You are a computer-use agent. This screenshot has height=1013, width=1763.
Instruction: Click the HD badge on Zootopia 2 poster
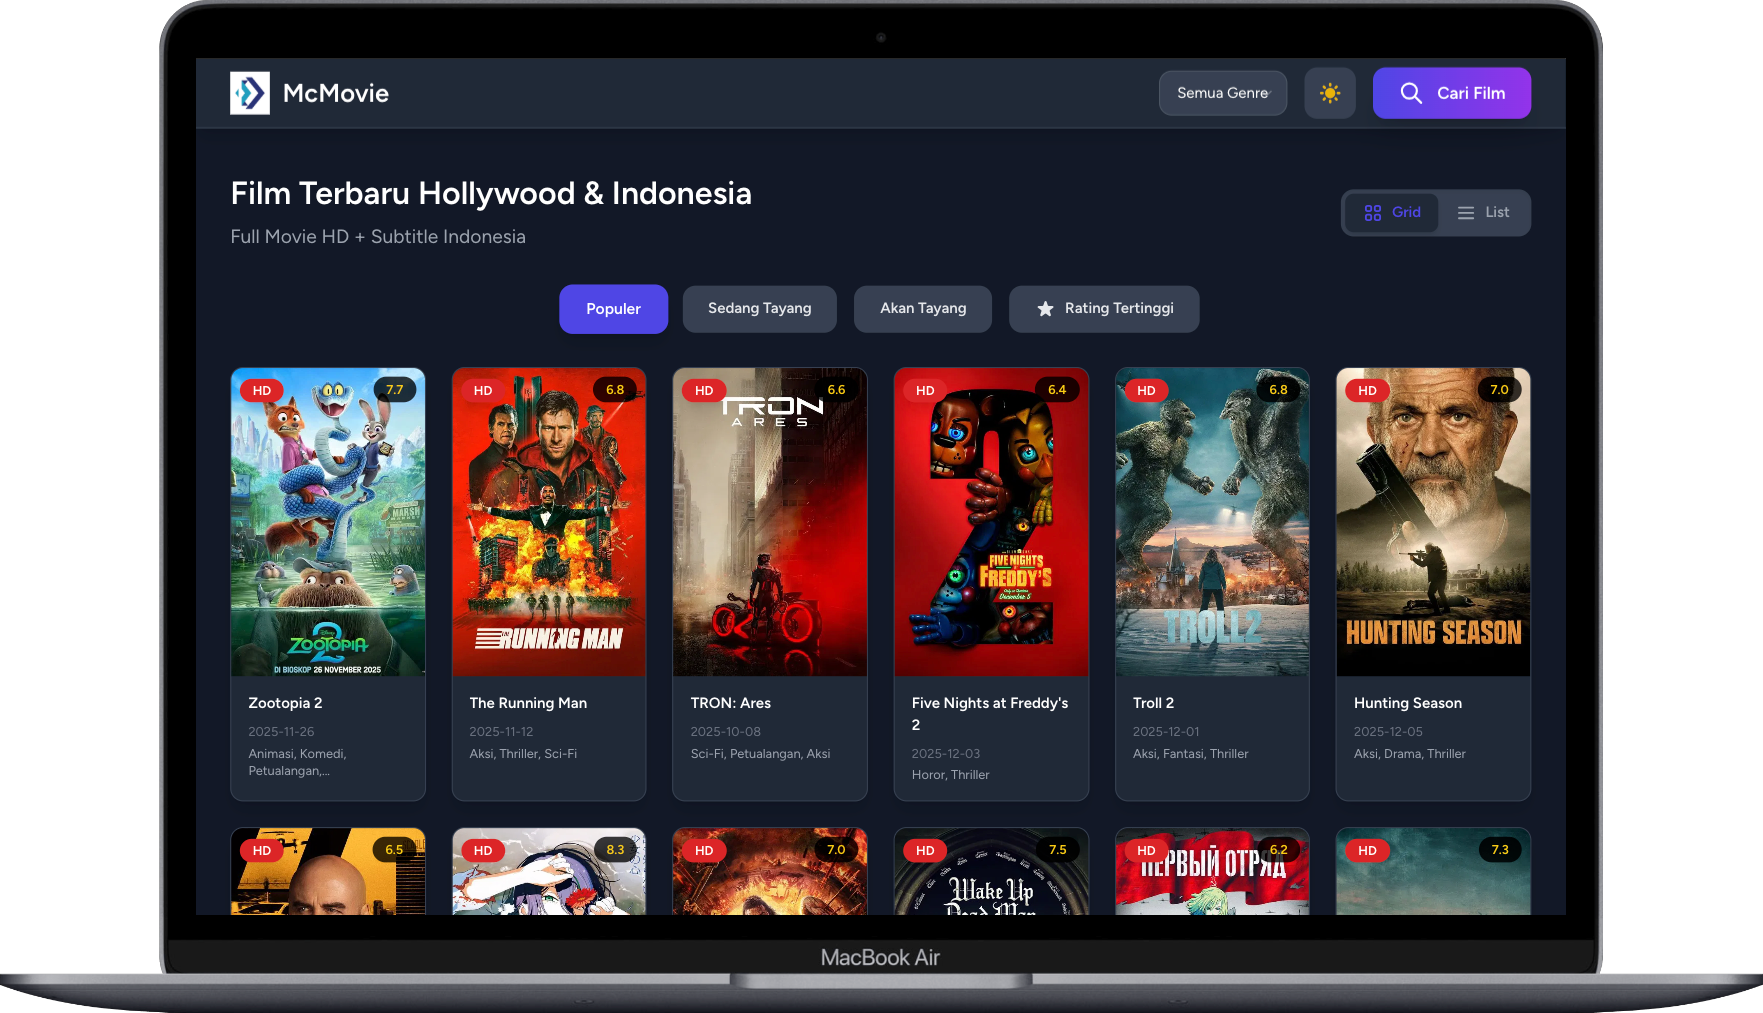tap(263, 390)
